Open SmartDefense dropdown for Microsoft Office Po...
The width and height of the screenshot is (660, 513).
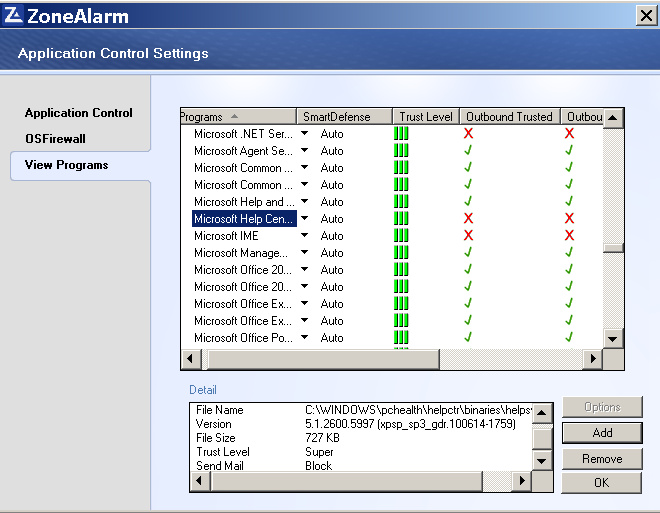tap(304, 337)
